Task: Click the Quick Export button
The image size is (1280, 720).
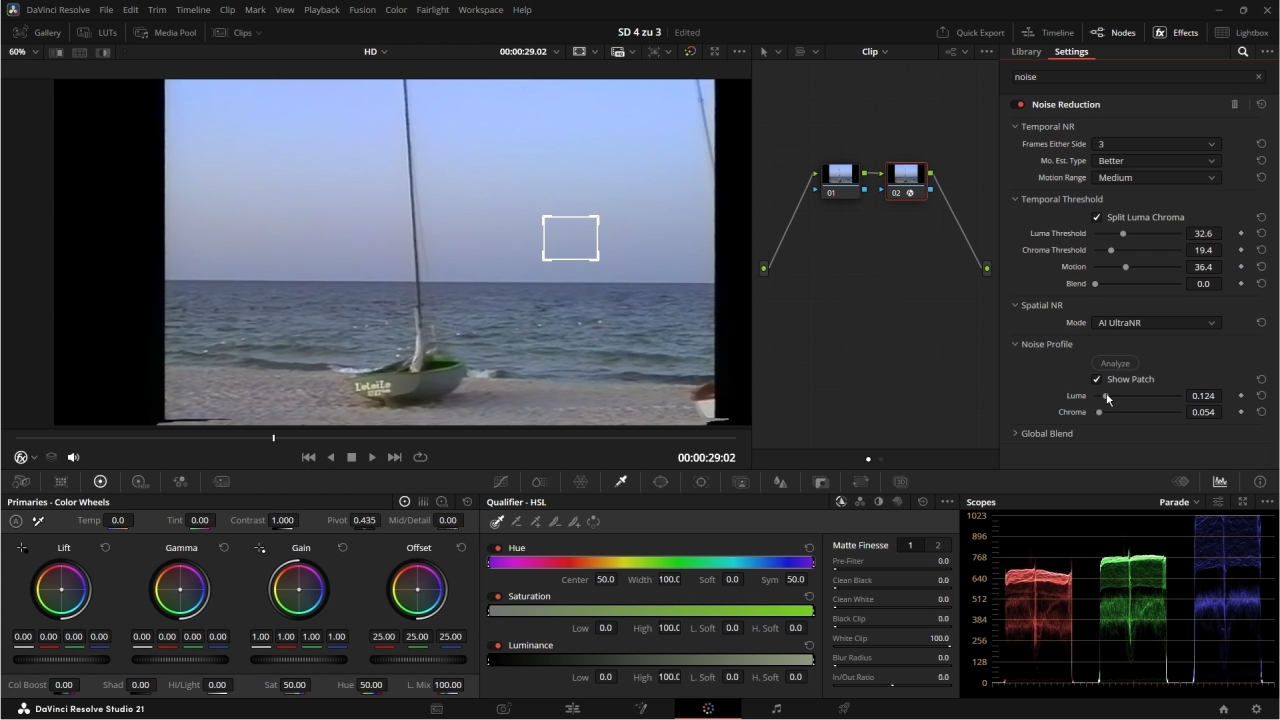Action: [x=970, y=32]
